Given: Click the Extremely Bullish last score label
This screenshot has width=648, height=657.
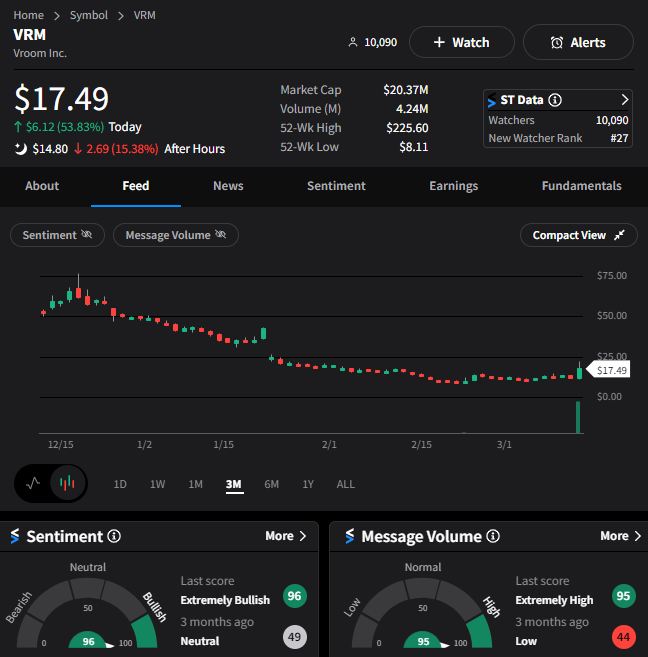Looking at the screenshot, I should point(225,600).
